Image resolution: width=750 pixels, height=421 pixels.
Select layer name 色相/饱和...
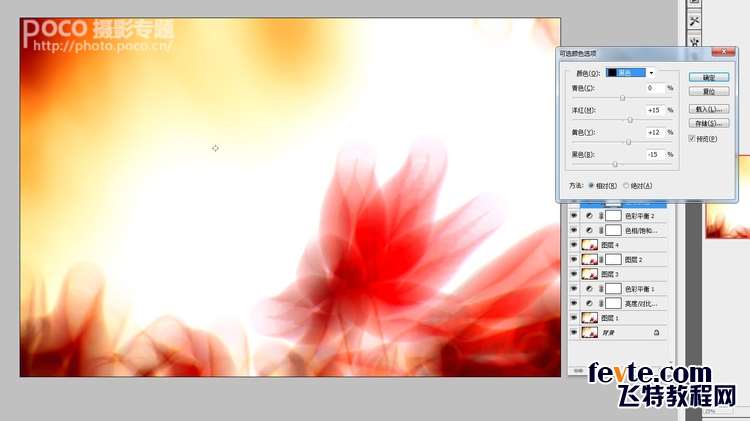point(641,231)
